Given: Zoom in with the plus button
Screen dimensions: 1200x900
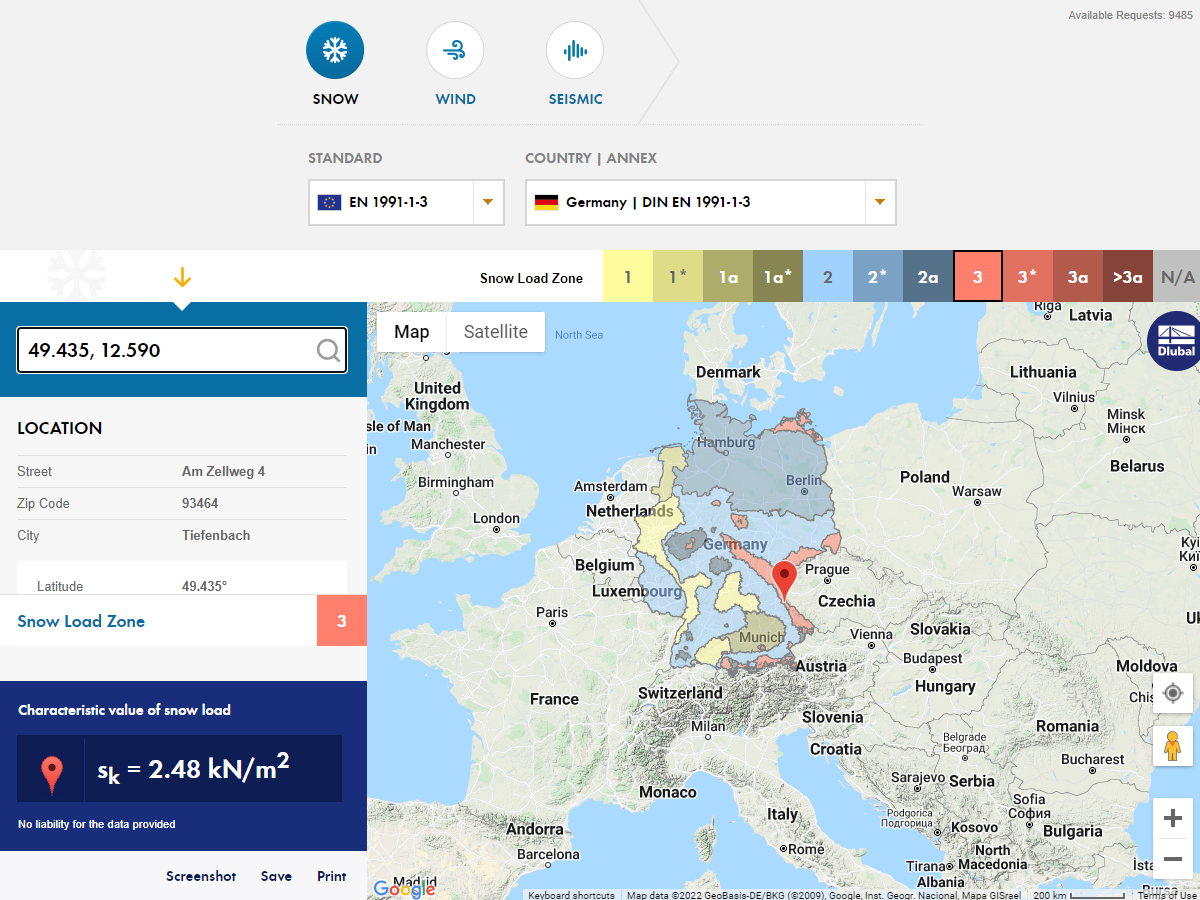Looking at the screenshot, I should [1172, 817].
